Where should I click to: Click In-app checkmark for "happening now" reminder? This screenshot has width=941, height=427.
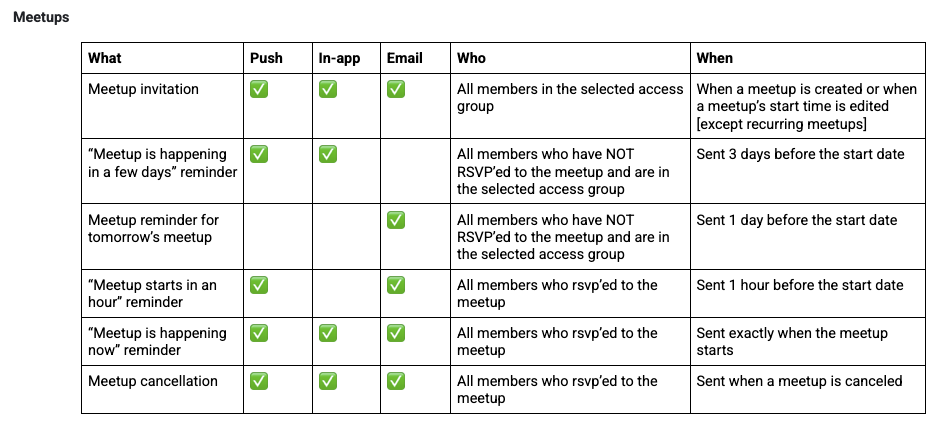click(x=328, y=333)
